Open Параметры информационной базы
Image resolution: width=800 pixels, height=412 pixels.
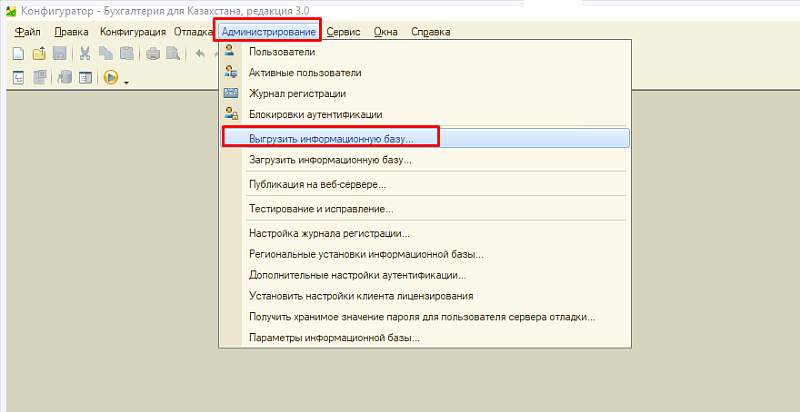[x=334, y=338]
